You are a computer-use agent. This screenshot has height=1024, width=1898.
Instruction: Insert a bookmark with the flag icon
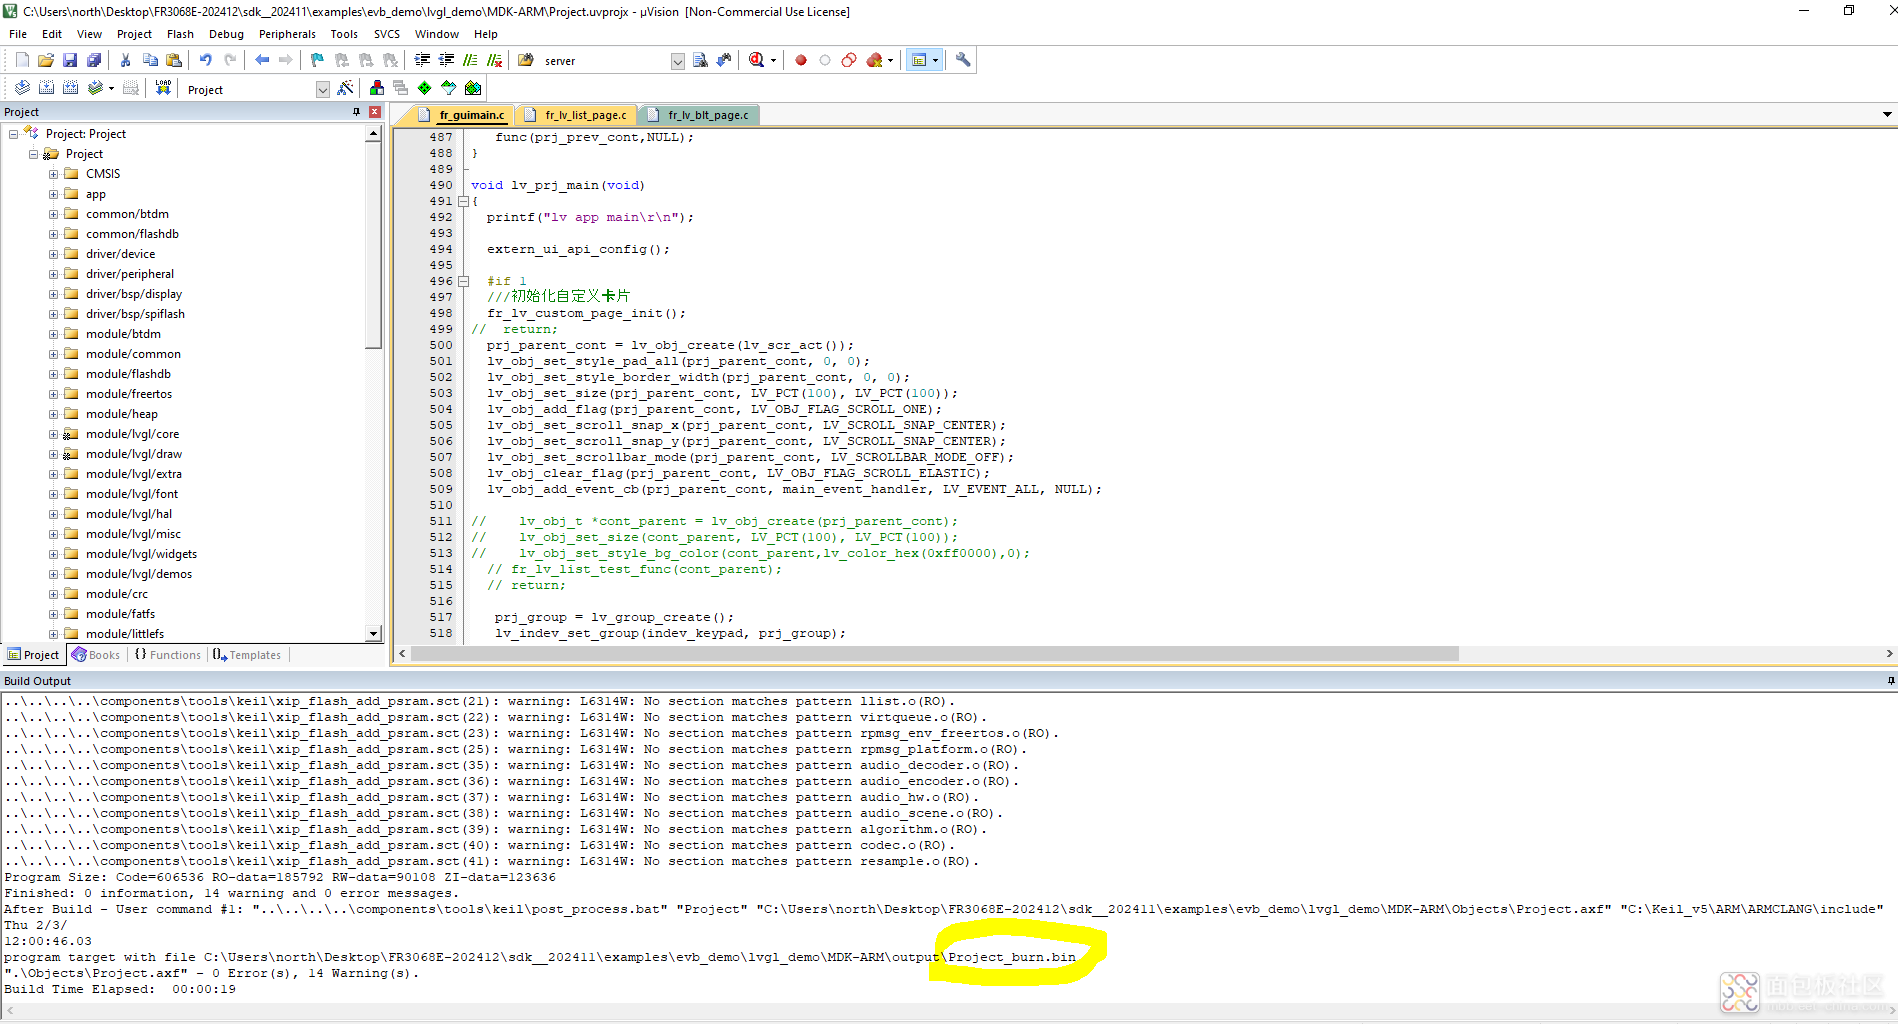pyautogui.click(x=318, y=60)
